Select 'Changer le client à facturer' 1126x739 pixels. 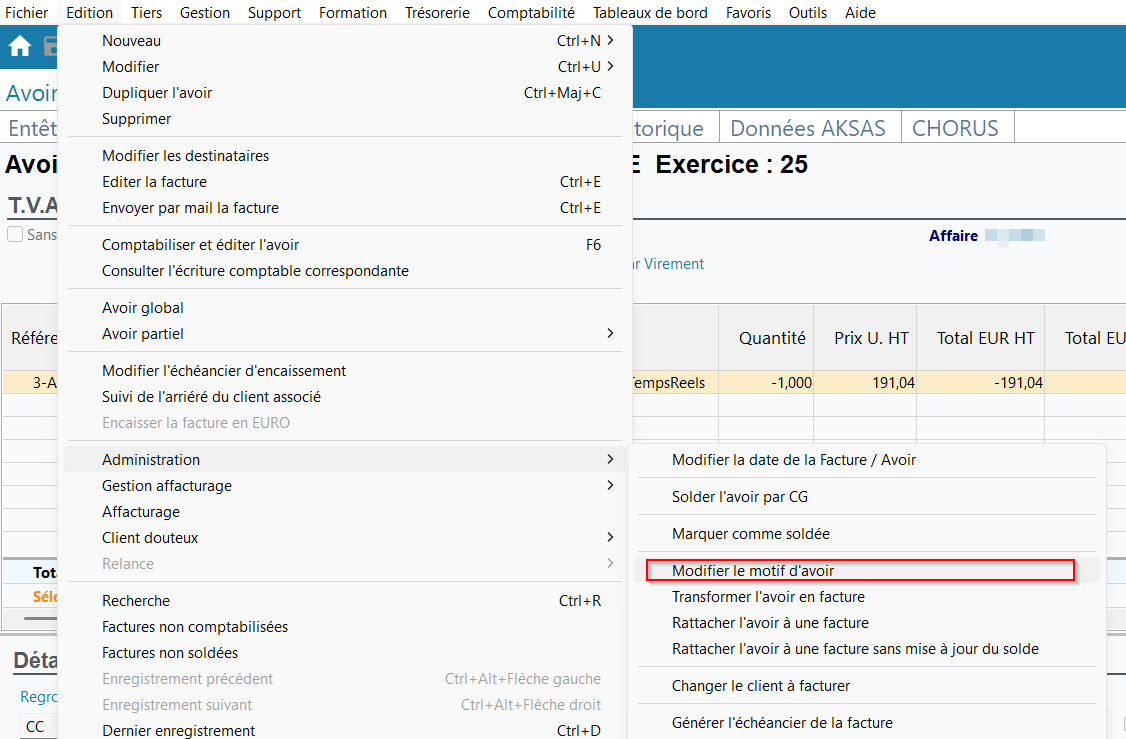click(x=760, y=686)
